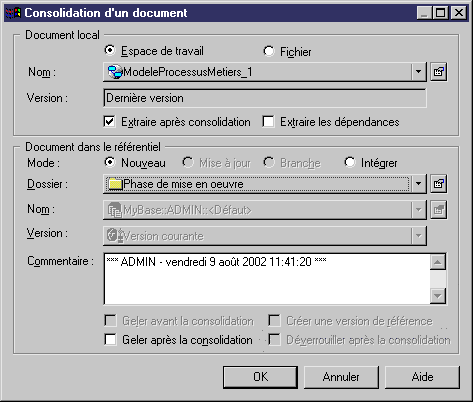
Task: Click the application icon in title bar
Action: pyautogui.click(x=13, y=13)
